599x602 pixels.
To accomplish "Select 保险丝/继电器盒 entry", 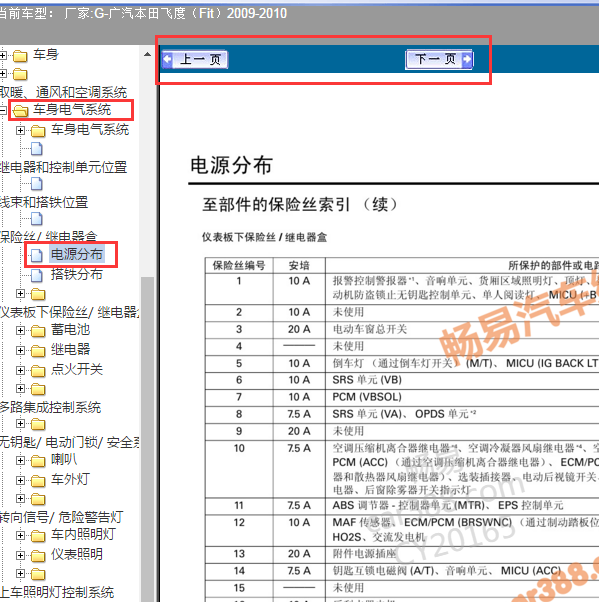I will pos(48,236).
